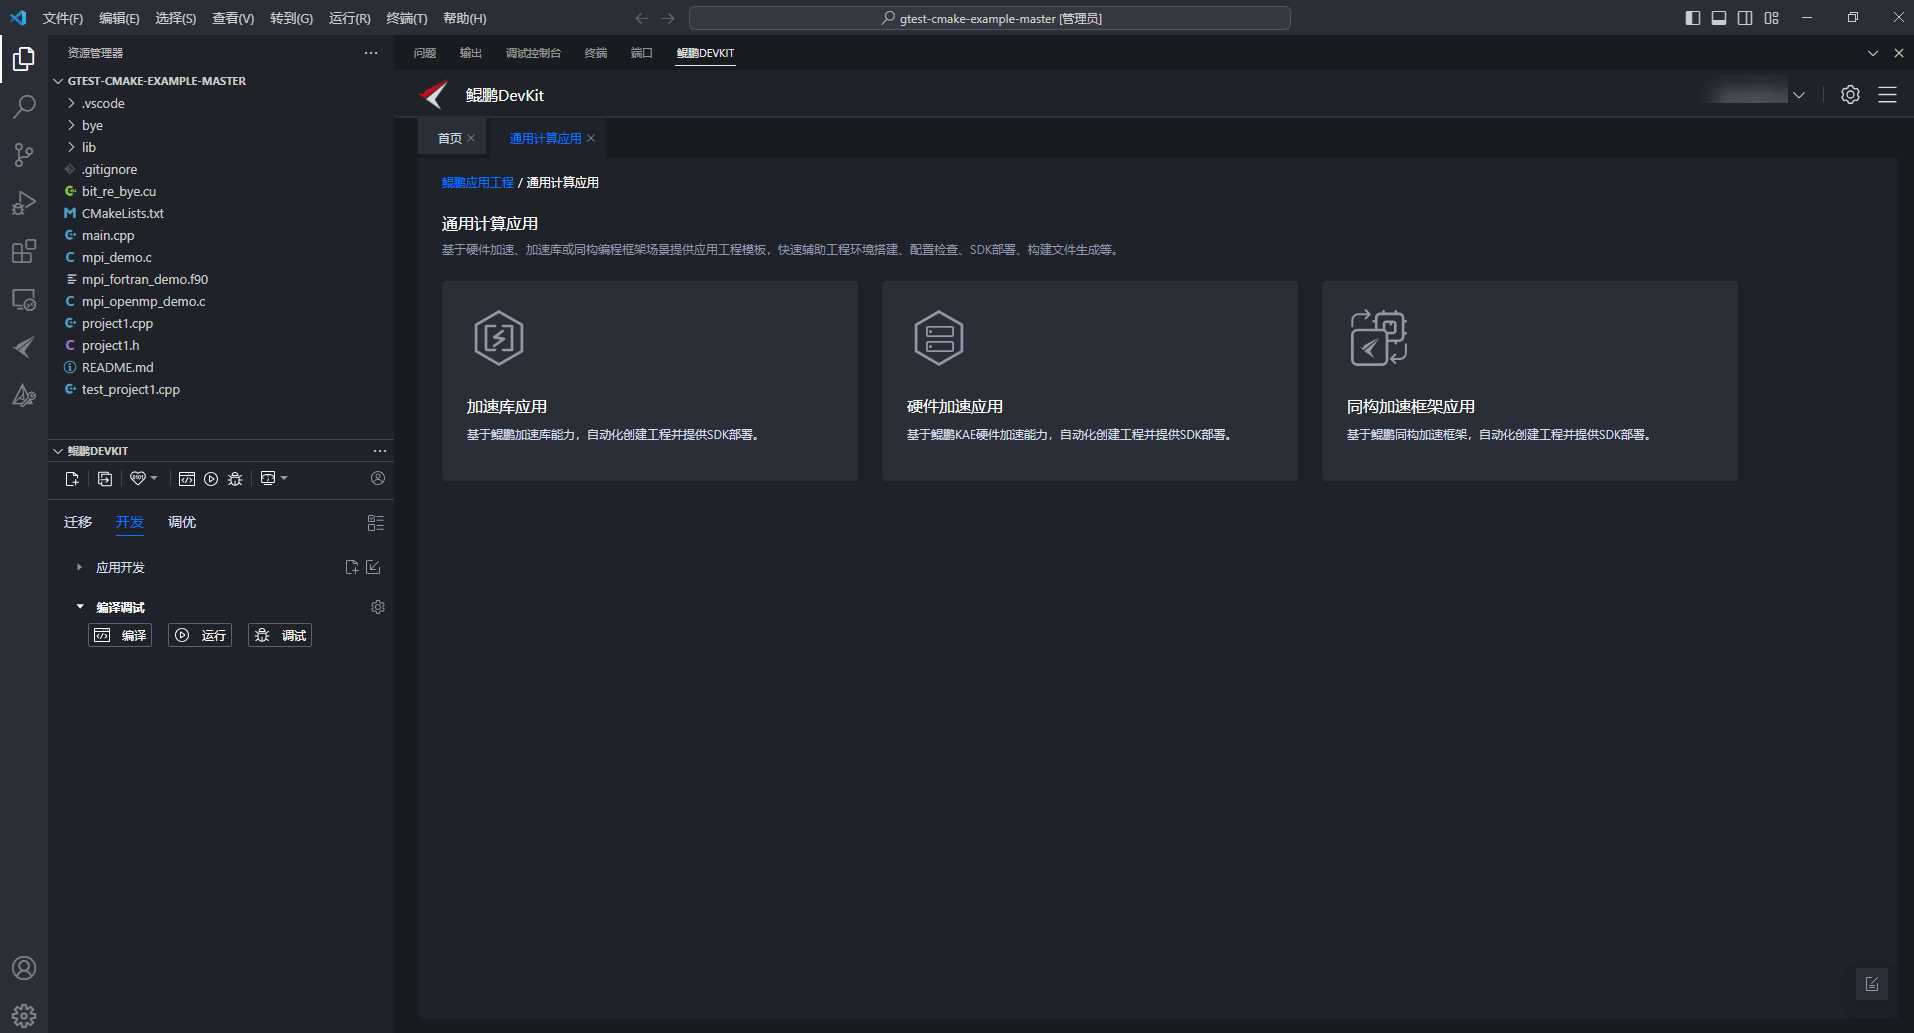Screen dimensions: 1914x1033
Task: Click the monitor icon in DevKit toolbar
Action: pyautogui.click(x=268, y=479)
